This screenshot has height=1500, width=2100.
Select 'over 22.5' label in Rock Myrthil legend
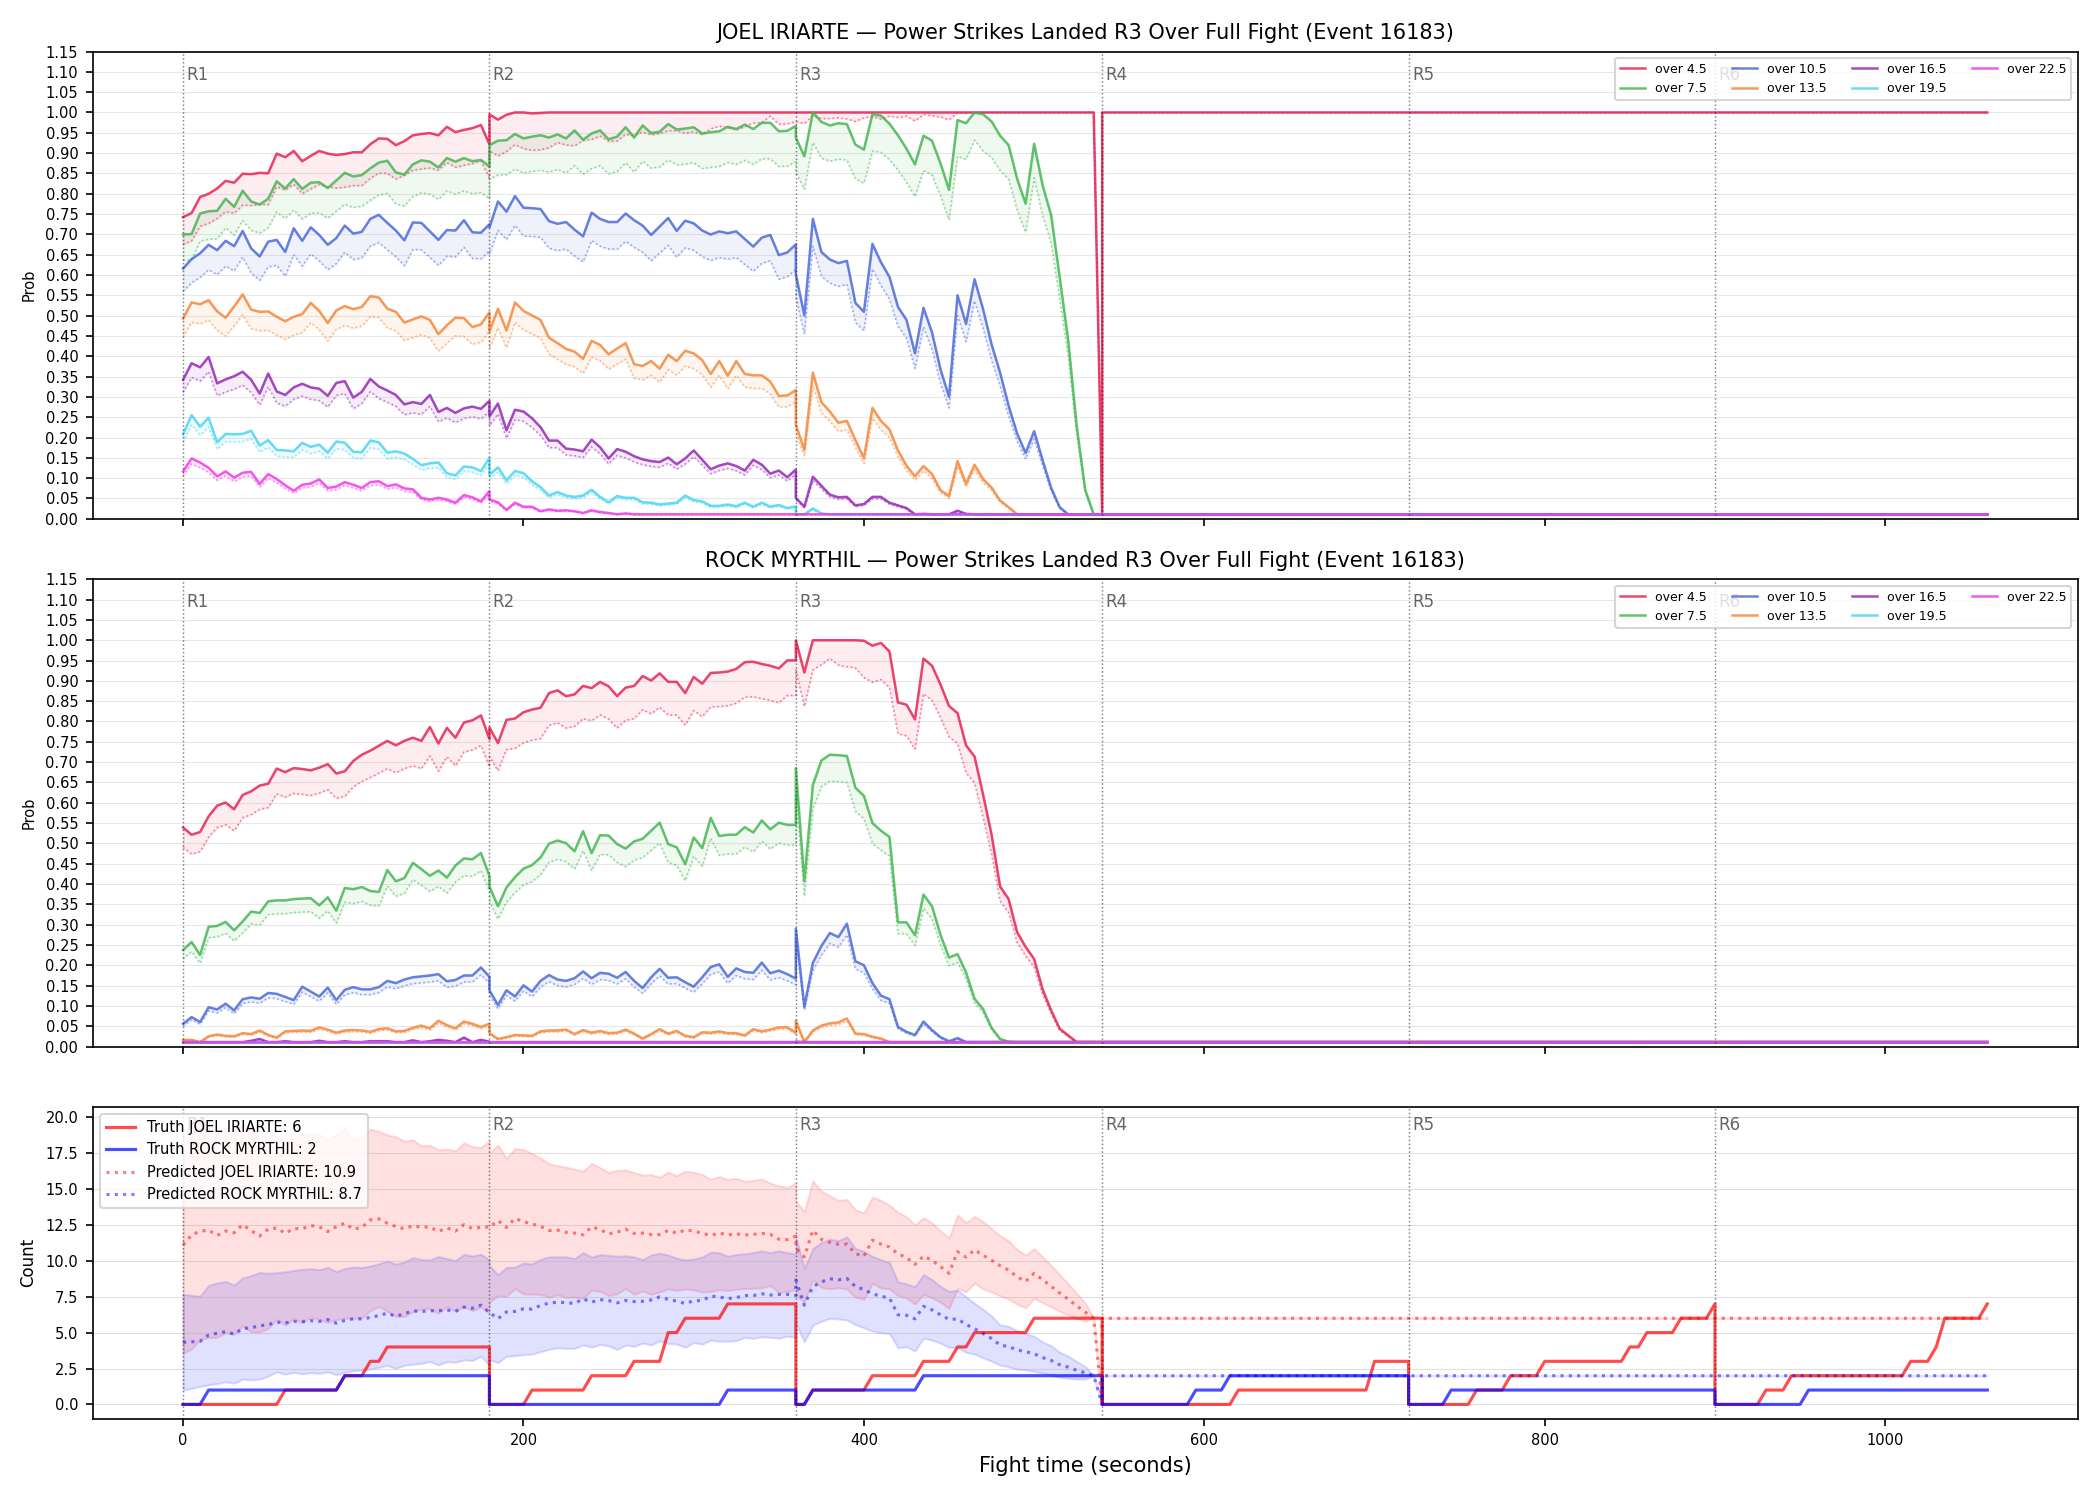coord(2036,597)
